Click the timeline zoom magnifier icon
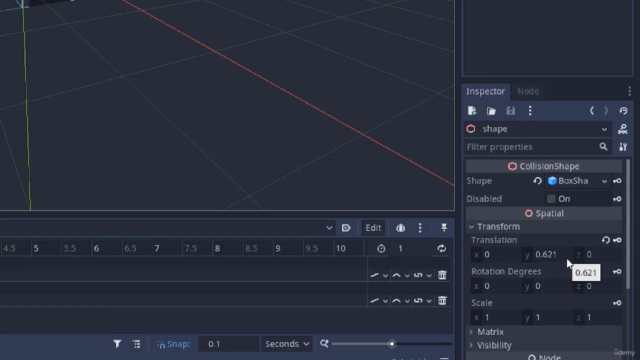Viewport: 640px width, 360px height. (x=324, y=344)
